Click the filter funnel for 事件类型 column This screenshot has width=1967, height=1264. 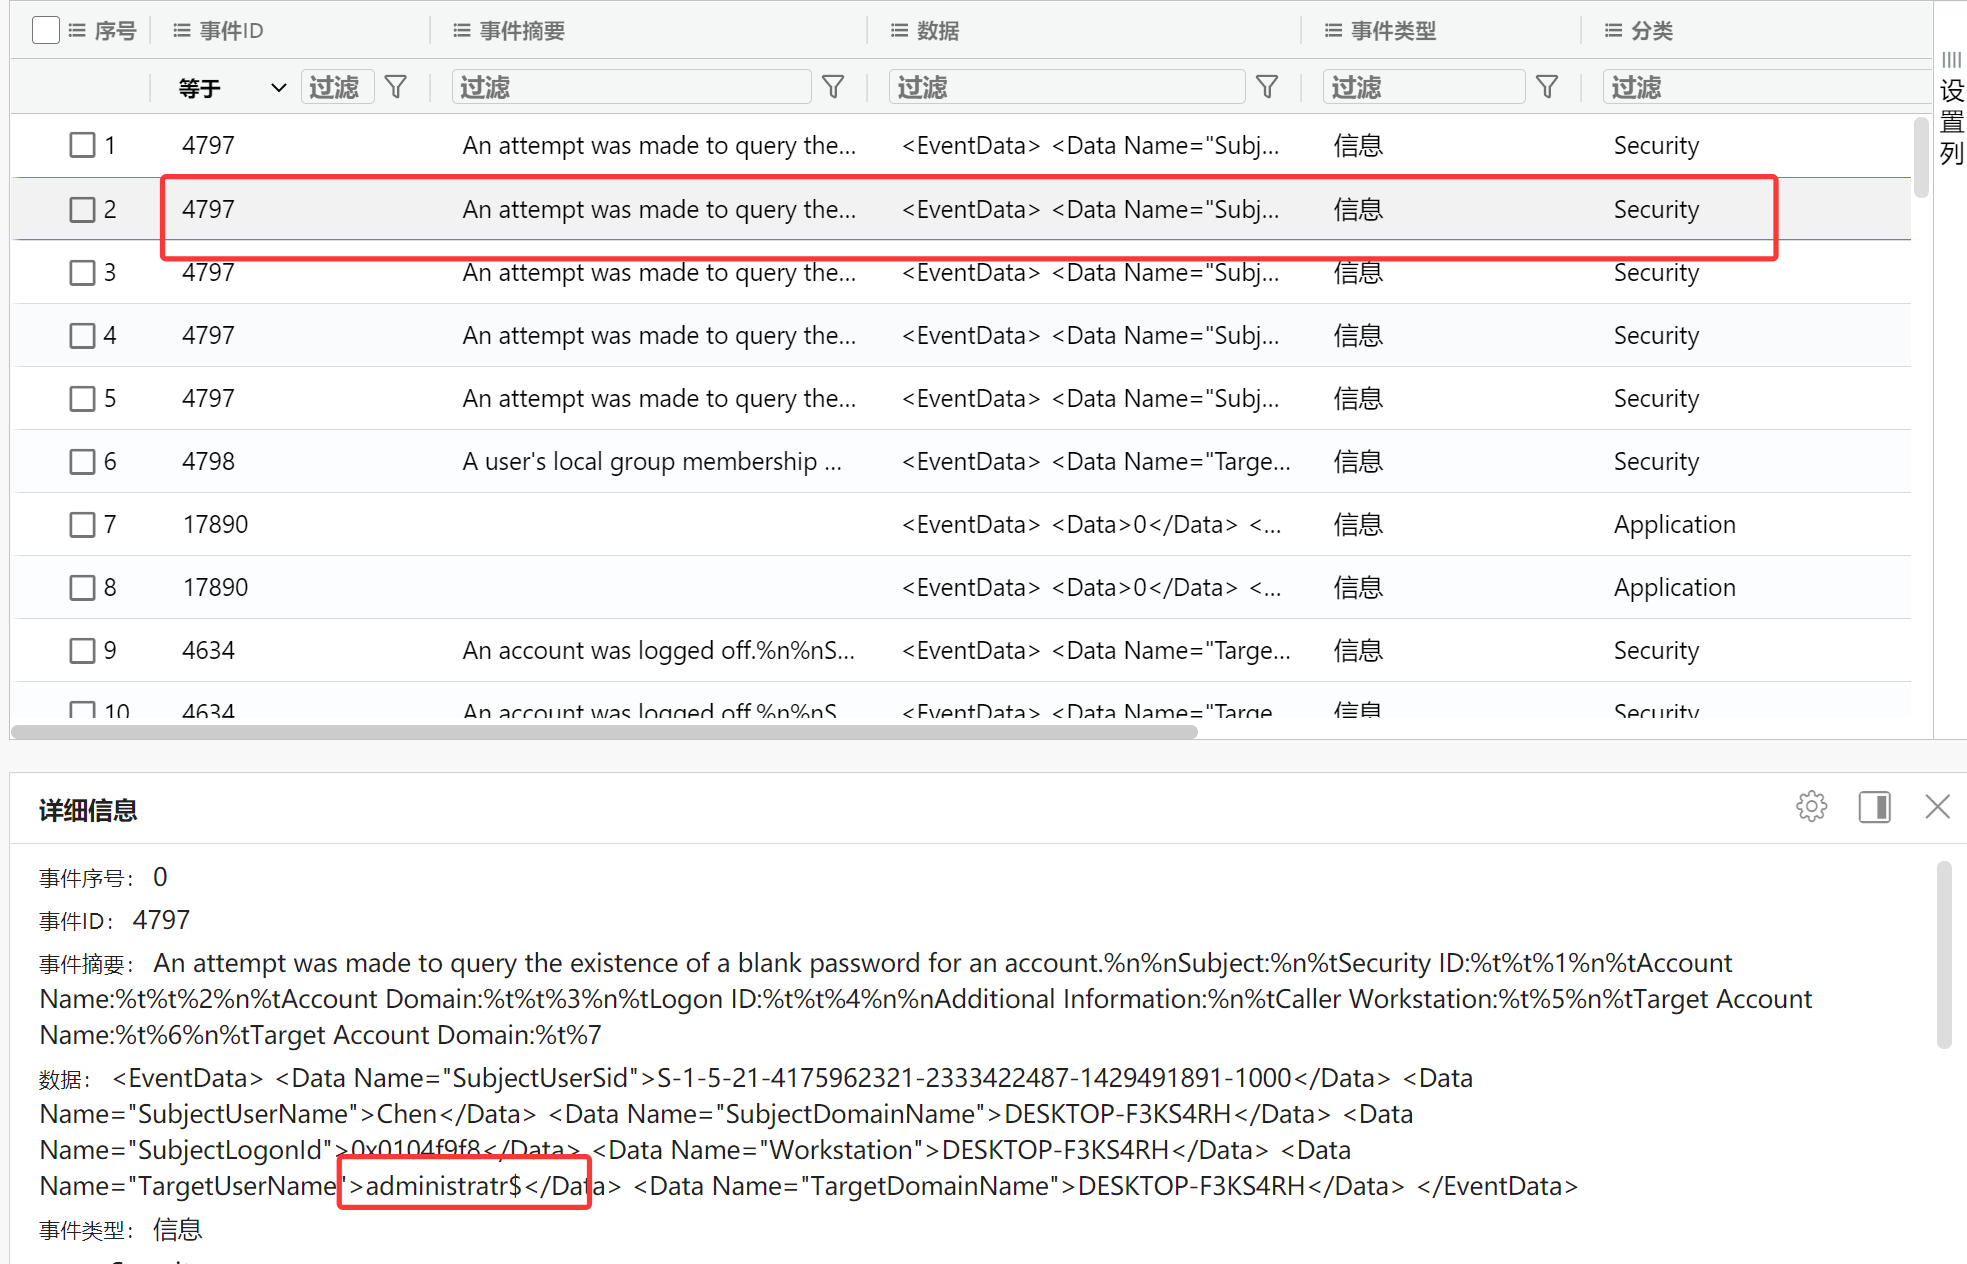(1547, 88)
